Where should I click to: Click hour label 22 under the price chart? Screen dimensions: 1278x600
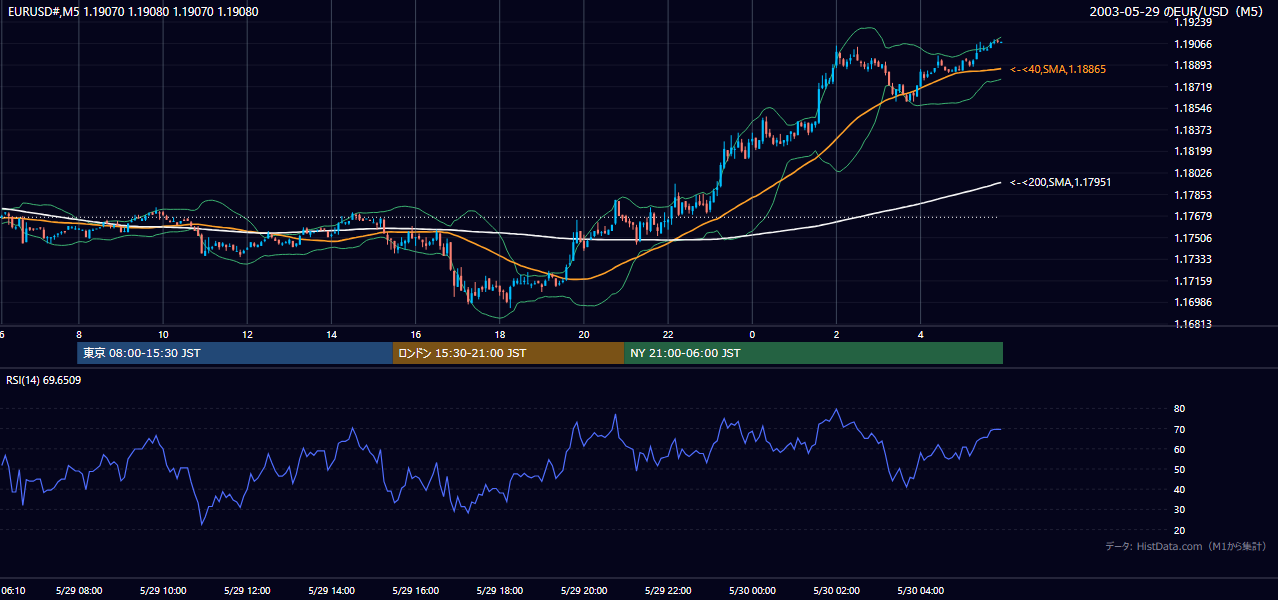[668, 335]
